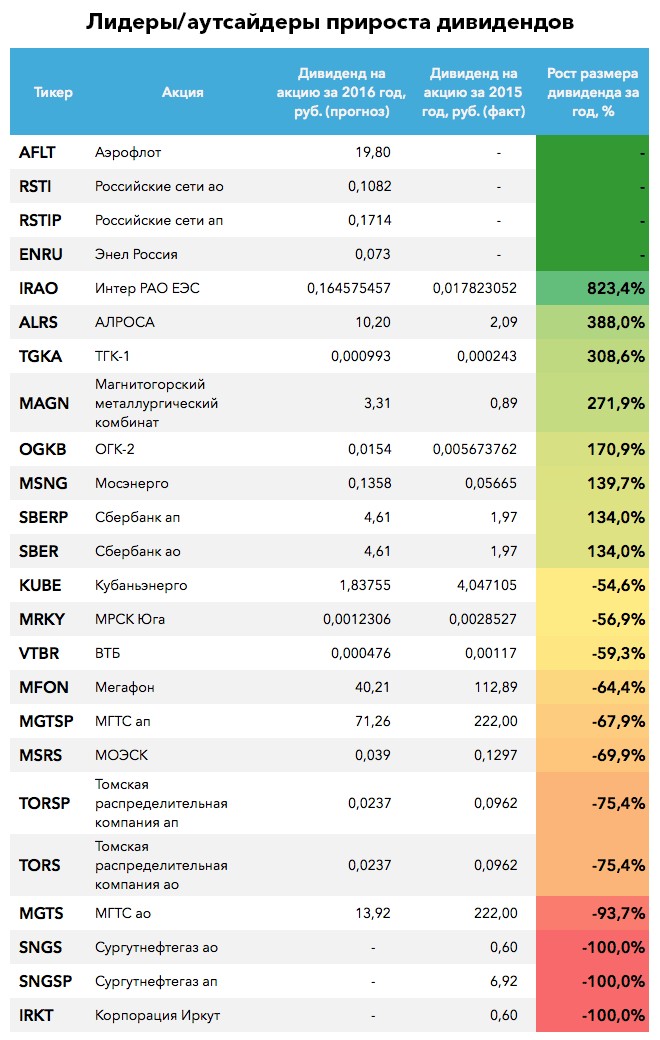Click the Кубаньэнерго stock name
This screenshot has height=1040, width=660.
click(141, 586)
